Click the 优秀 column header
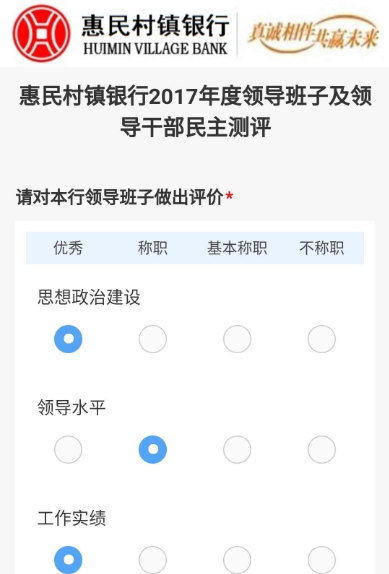Viewport: 389px width, 574px height. 68,248
